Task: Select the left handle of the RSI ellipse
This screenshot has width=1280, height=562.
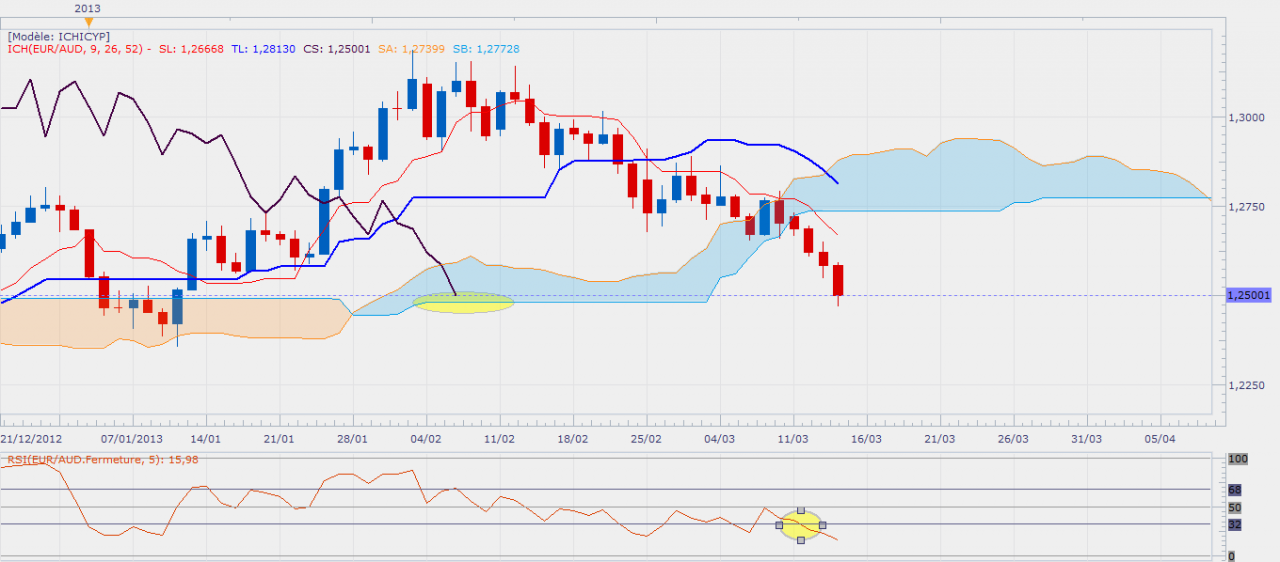Action: tap(779, 524)
